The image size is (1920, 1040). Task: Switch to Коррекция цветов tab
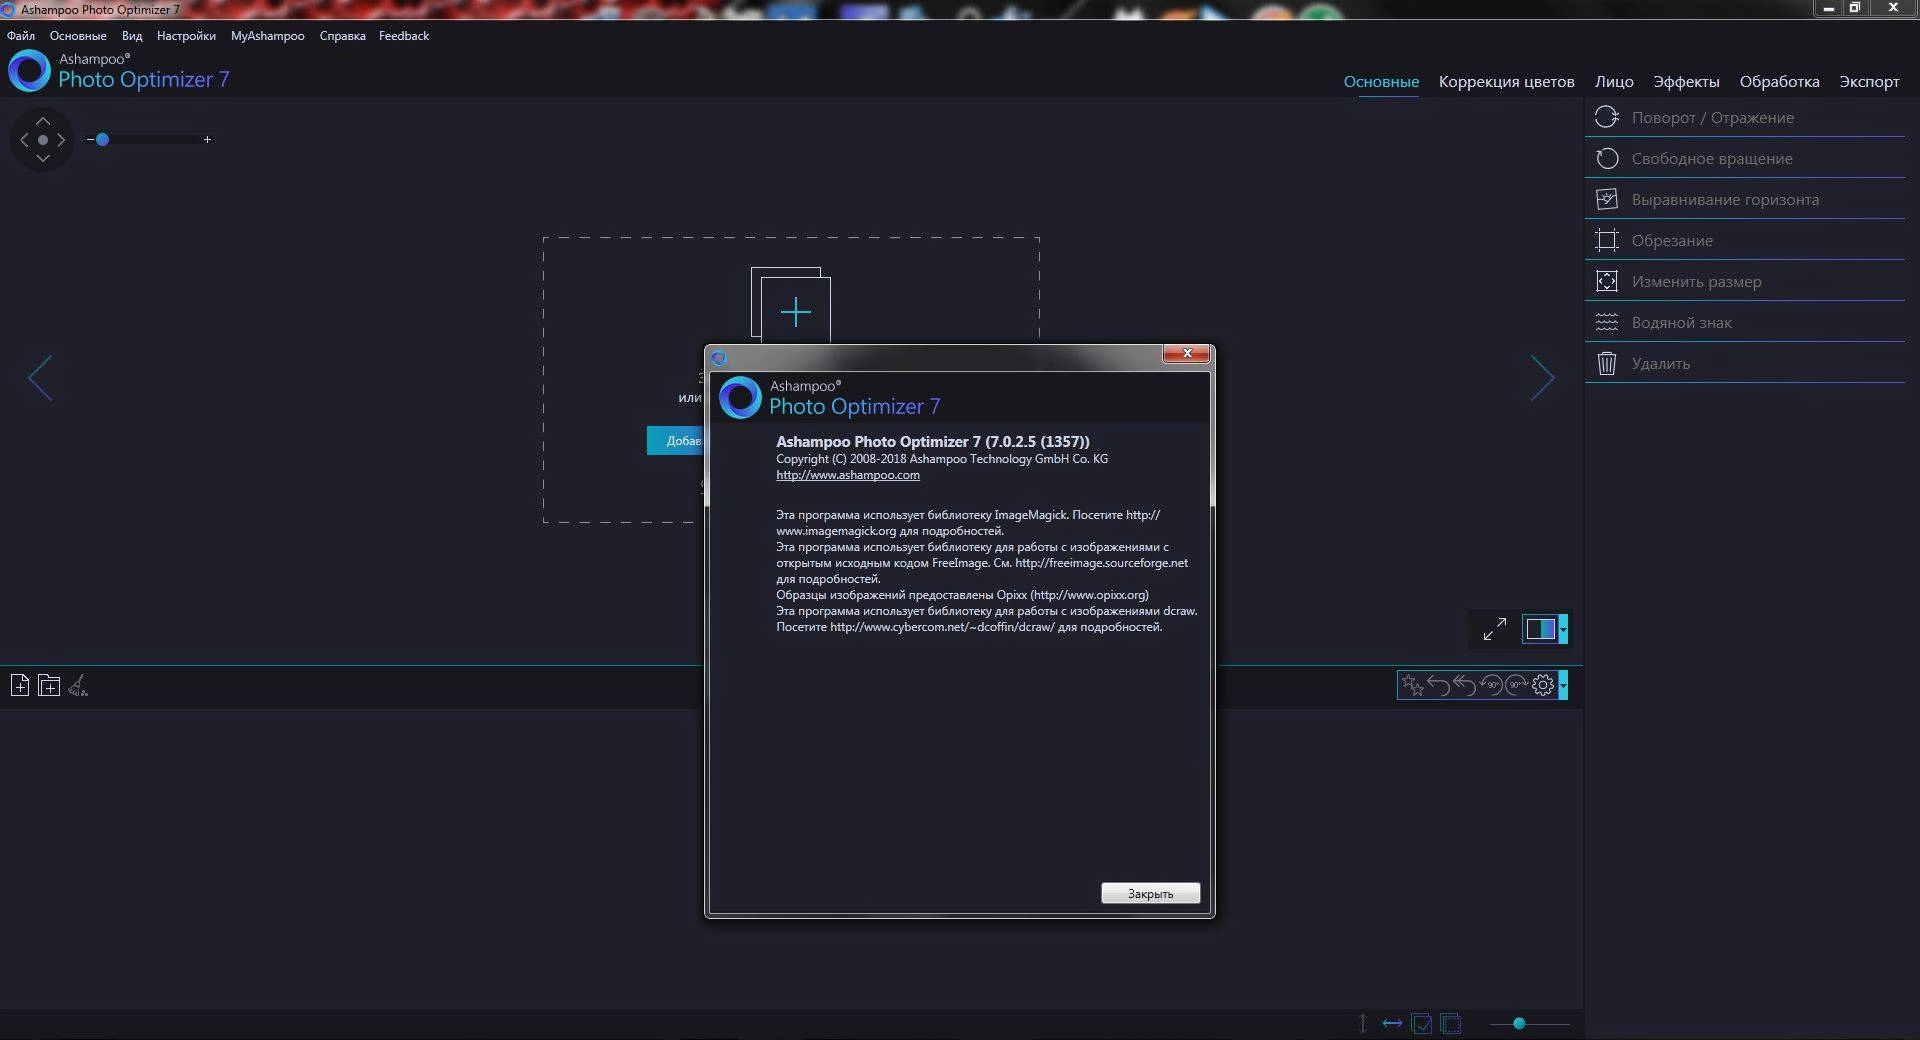pos(1506,81)
